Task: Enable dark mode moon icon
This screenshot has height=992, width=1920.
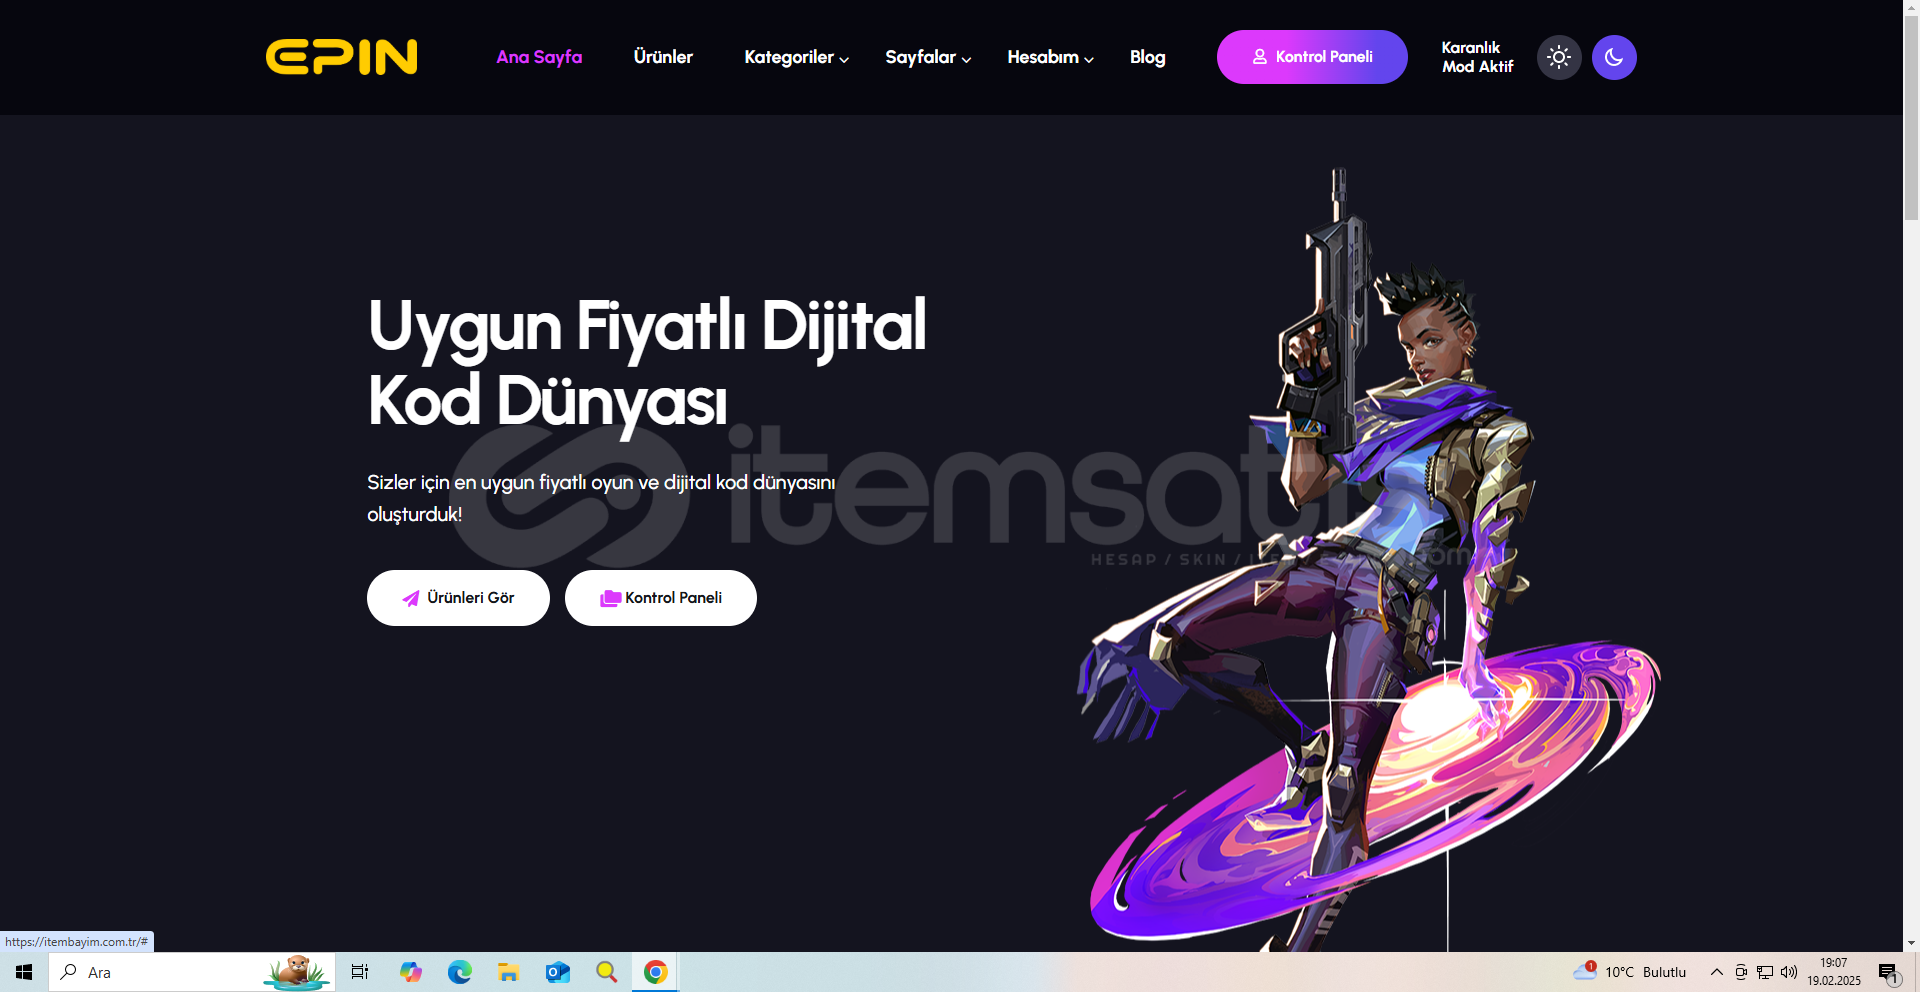Action: pyautogui.click(x=1613, y=58)
